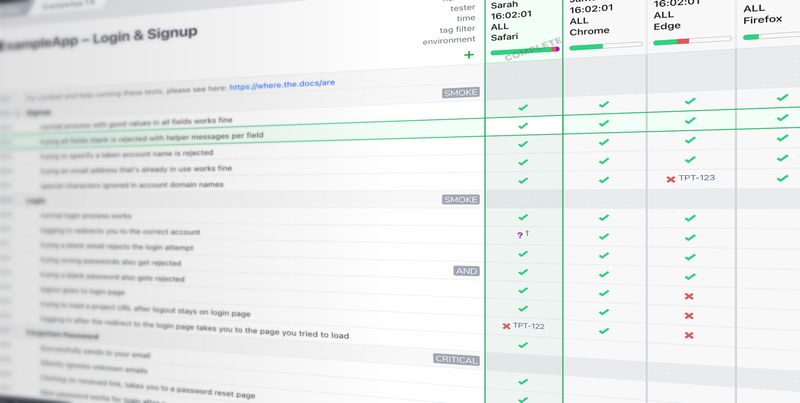The image size is (800, 403).
Task: Click the red X beside TPT-122
Action: 507,326
